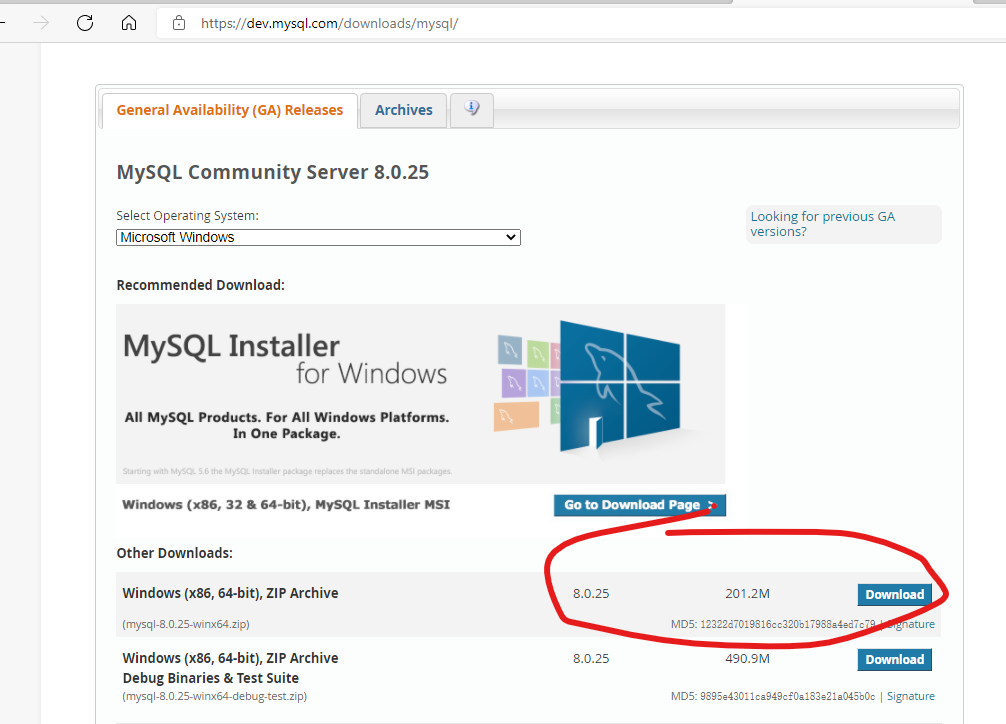Click Go to Download Page button
Screen dimensions: 1006x724
point(640,505)
